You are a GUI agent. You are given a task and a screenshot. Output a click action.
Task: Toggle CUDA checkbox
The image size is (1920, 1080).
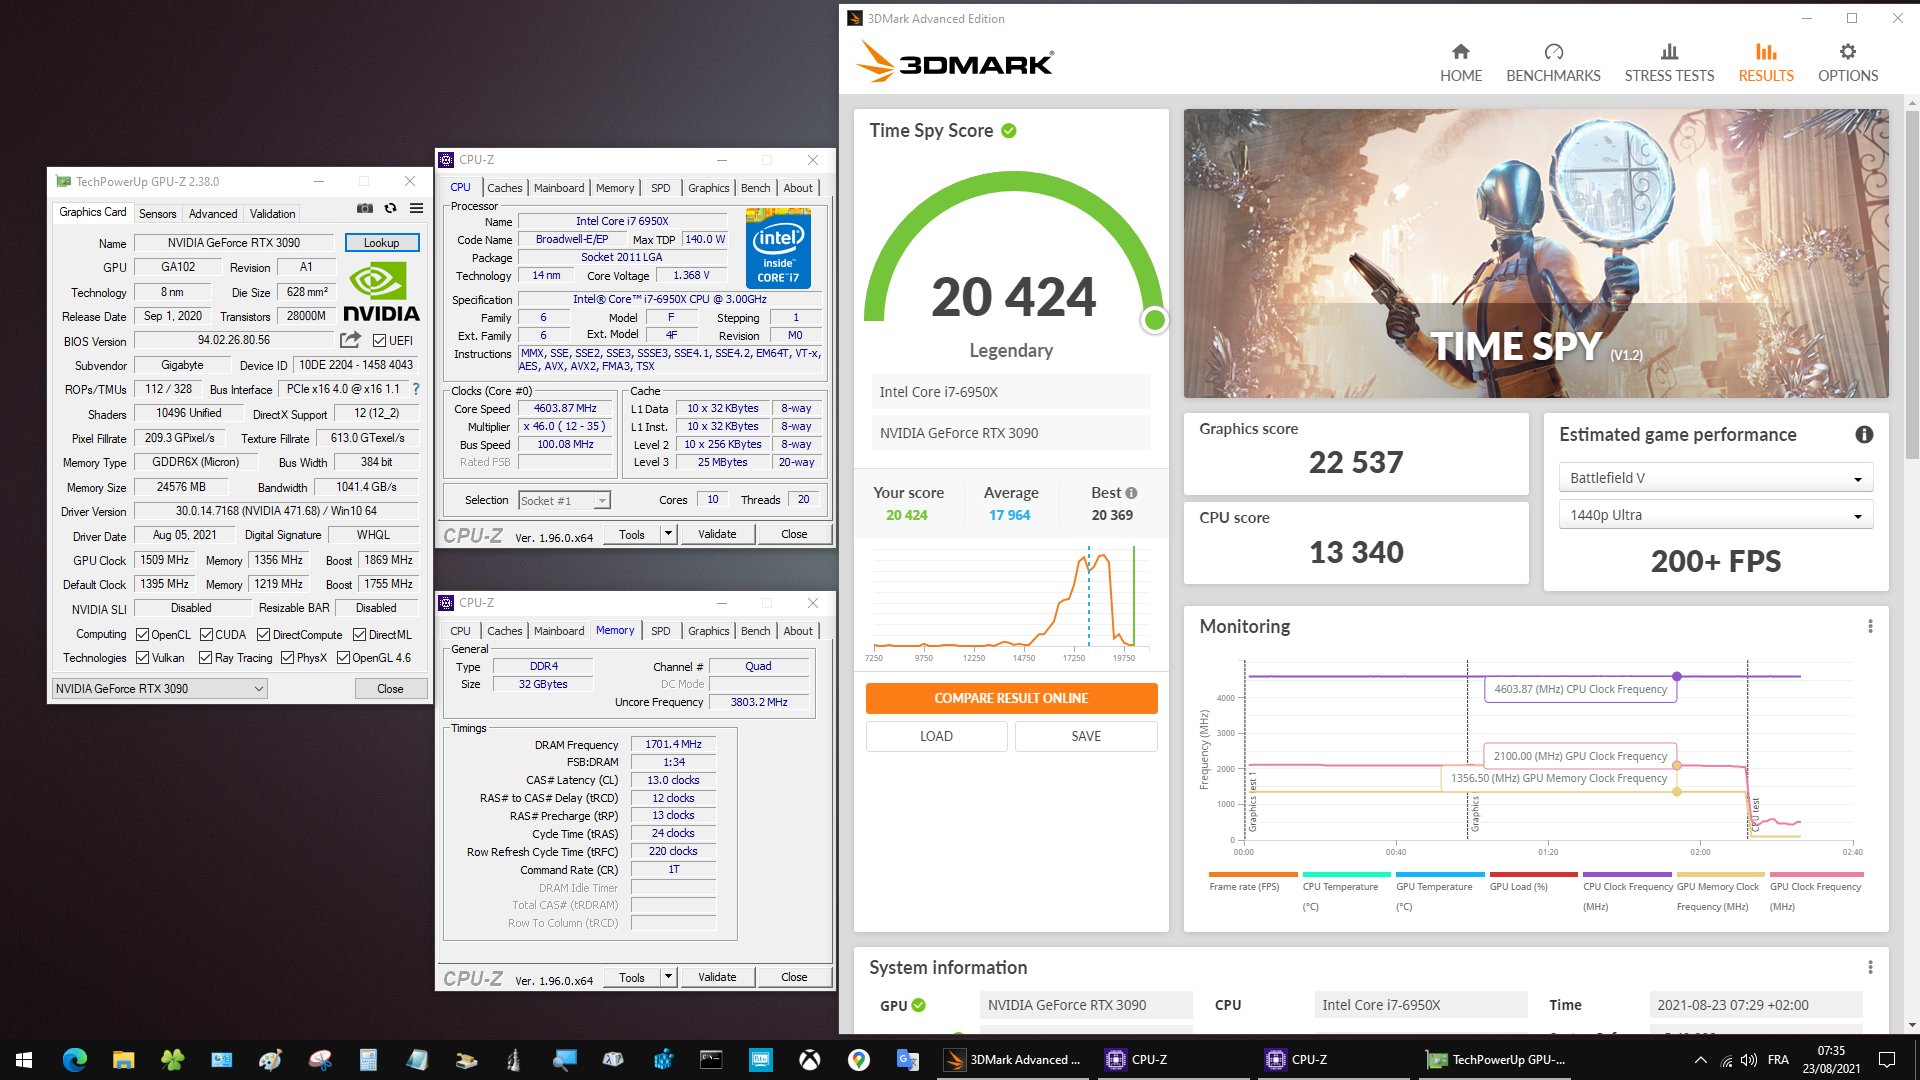[x=206, y=635]
